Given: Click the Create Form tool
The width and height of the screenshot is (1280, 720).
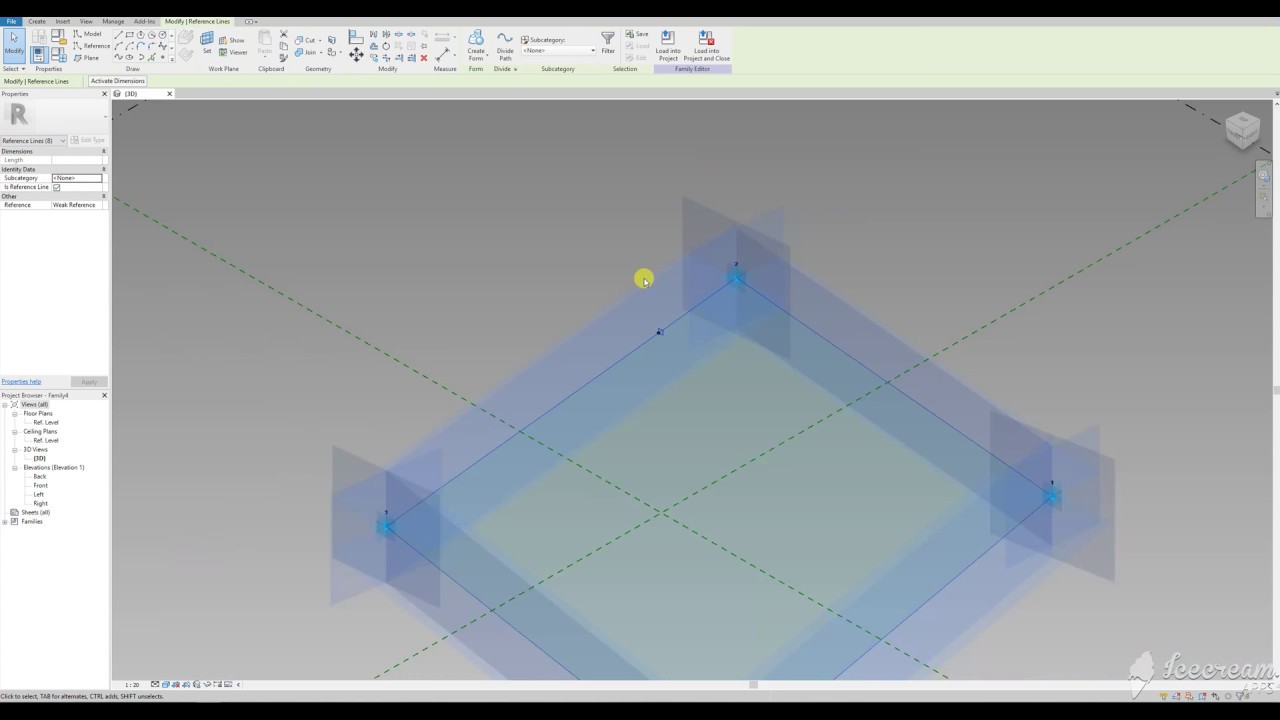Looking at the screenshot, I should coord(476,45).
